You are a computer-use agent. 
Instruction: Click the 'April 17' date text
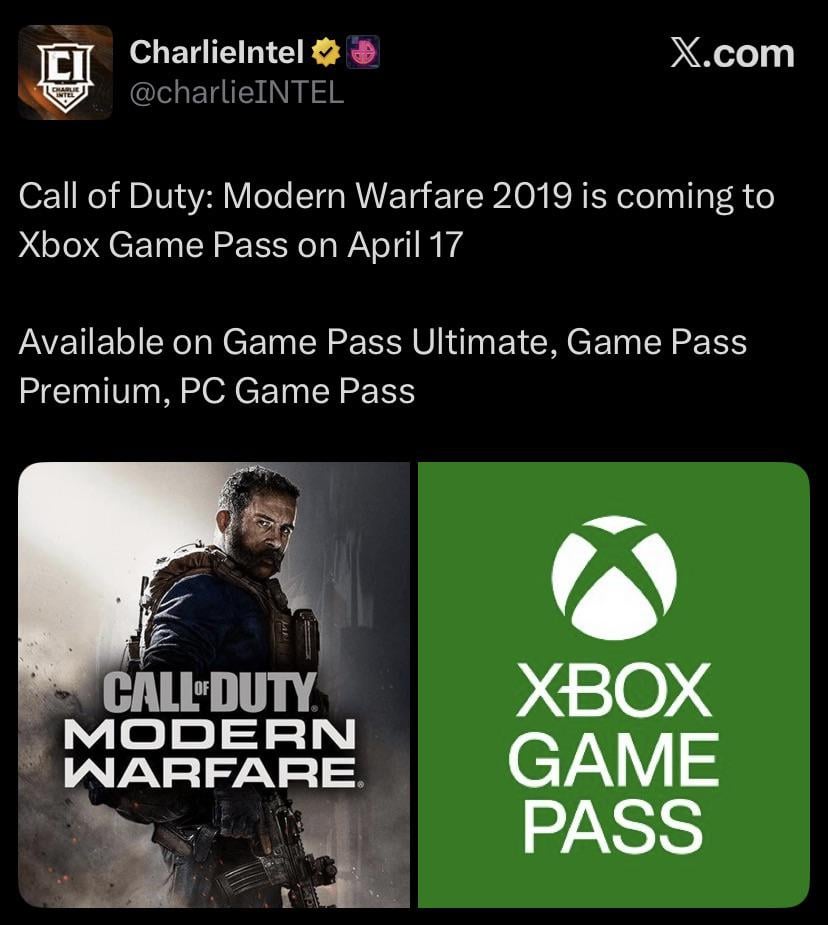point(405,245)
